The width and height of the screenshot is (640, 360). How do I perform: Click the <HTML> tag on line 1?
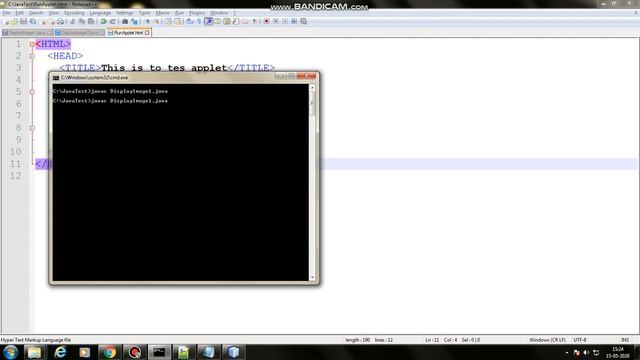pyautogui.click(x=53, y=44)
